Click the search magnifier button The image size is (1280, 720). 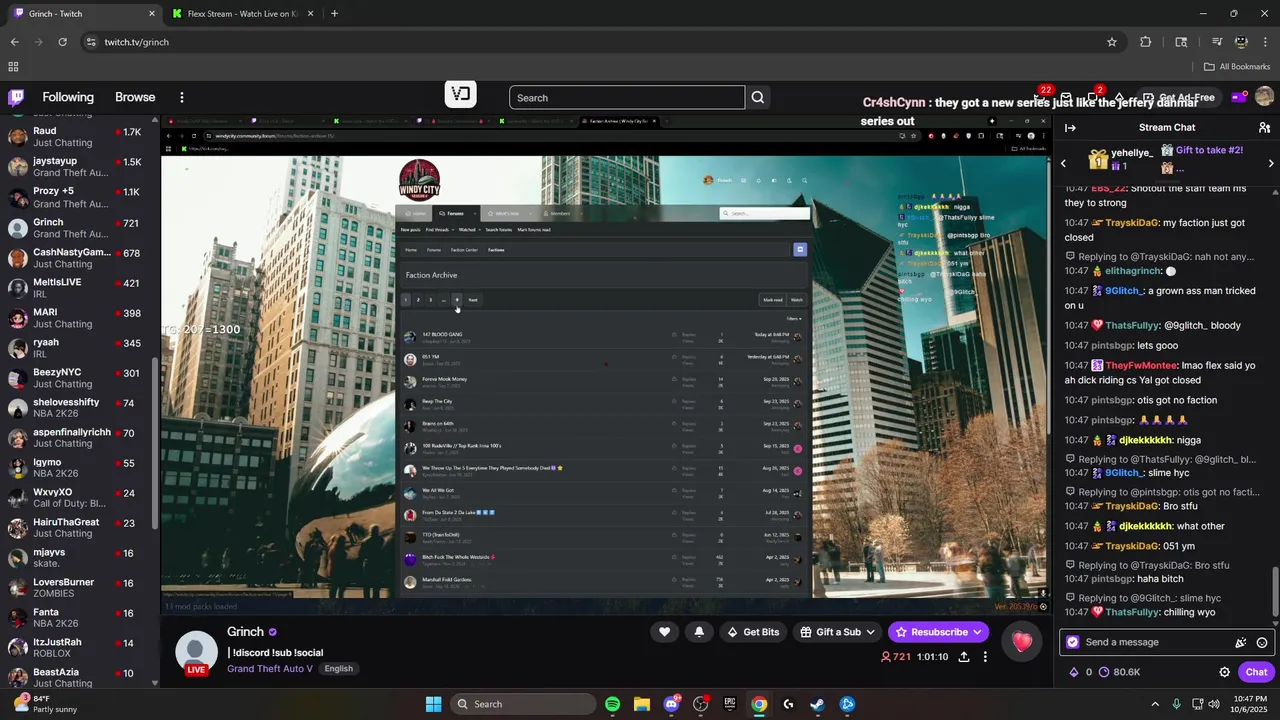click(x=758, y=97)
